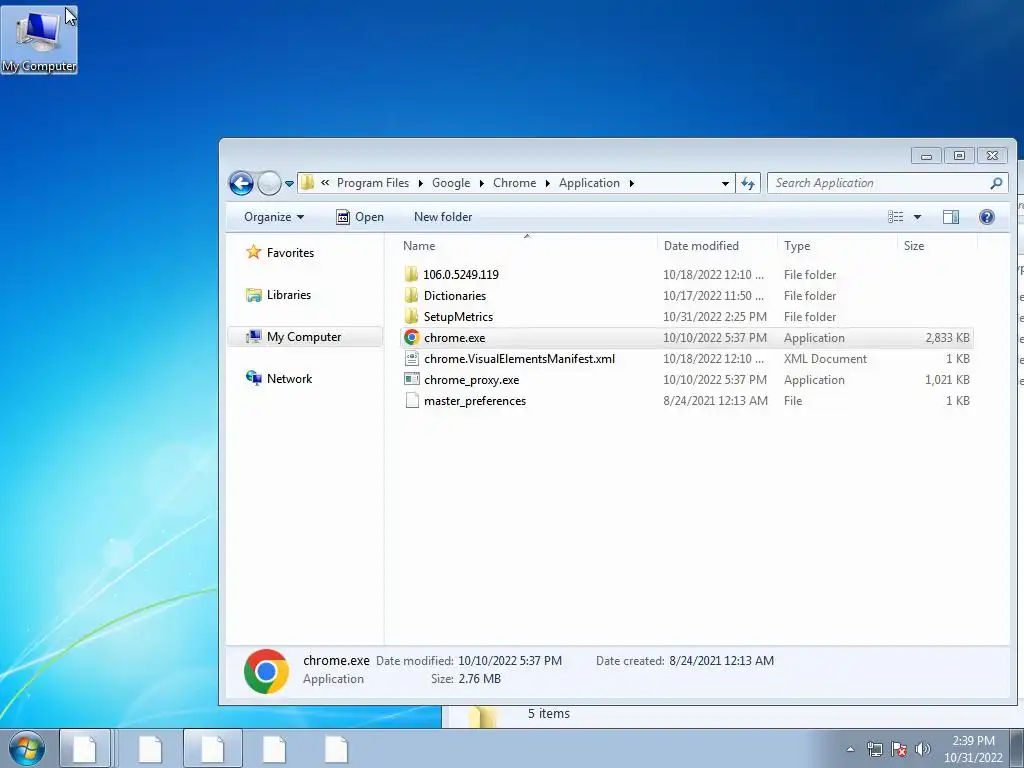The height and width of the screenshot is (768, 1024).
Task: Maximize the Explorer window
Action: click(x=959, y=155)
